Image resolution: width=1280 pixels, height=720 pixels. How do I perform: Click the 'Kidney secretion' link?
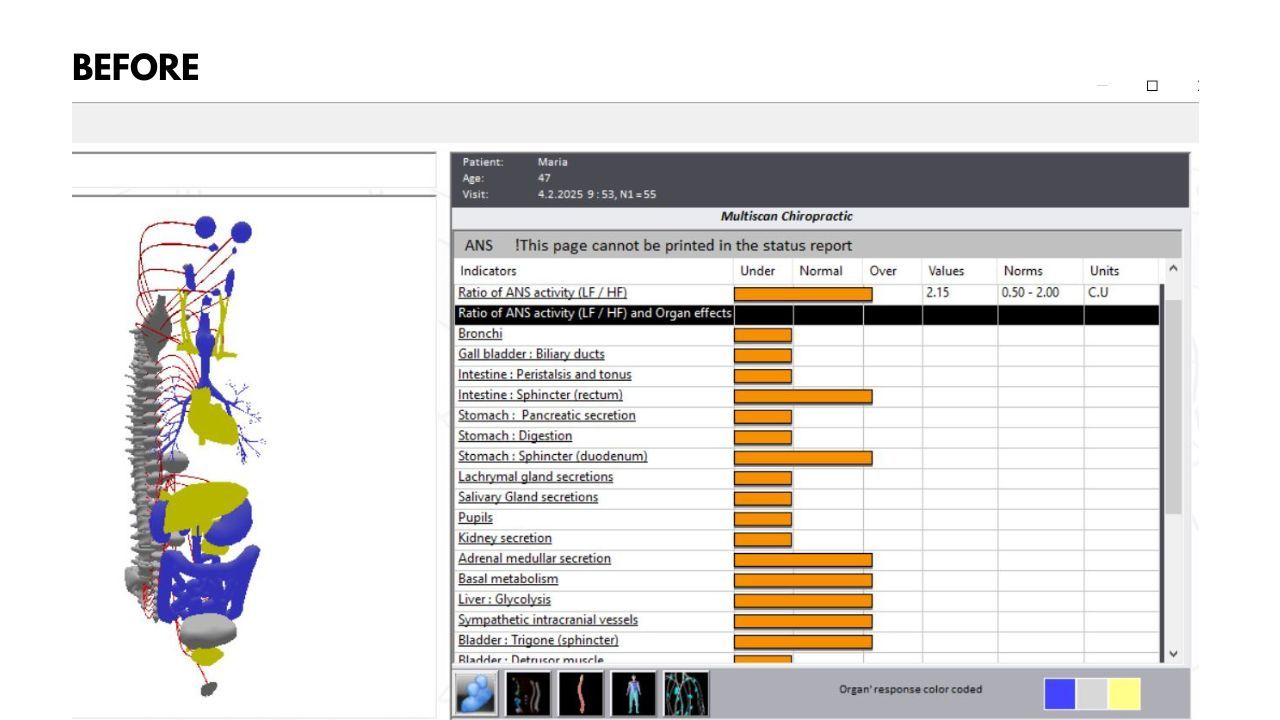click(x=505, y=538)
